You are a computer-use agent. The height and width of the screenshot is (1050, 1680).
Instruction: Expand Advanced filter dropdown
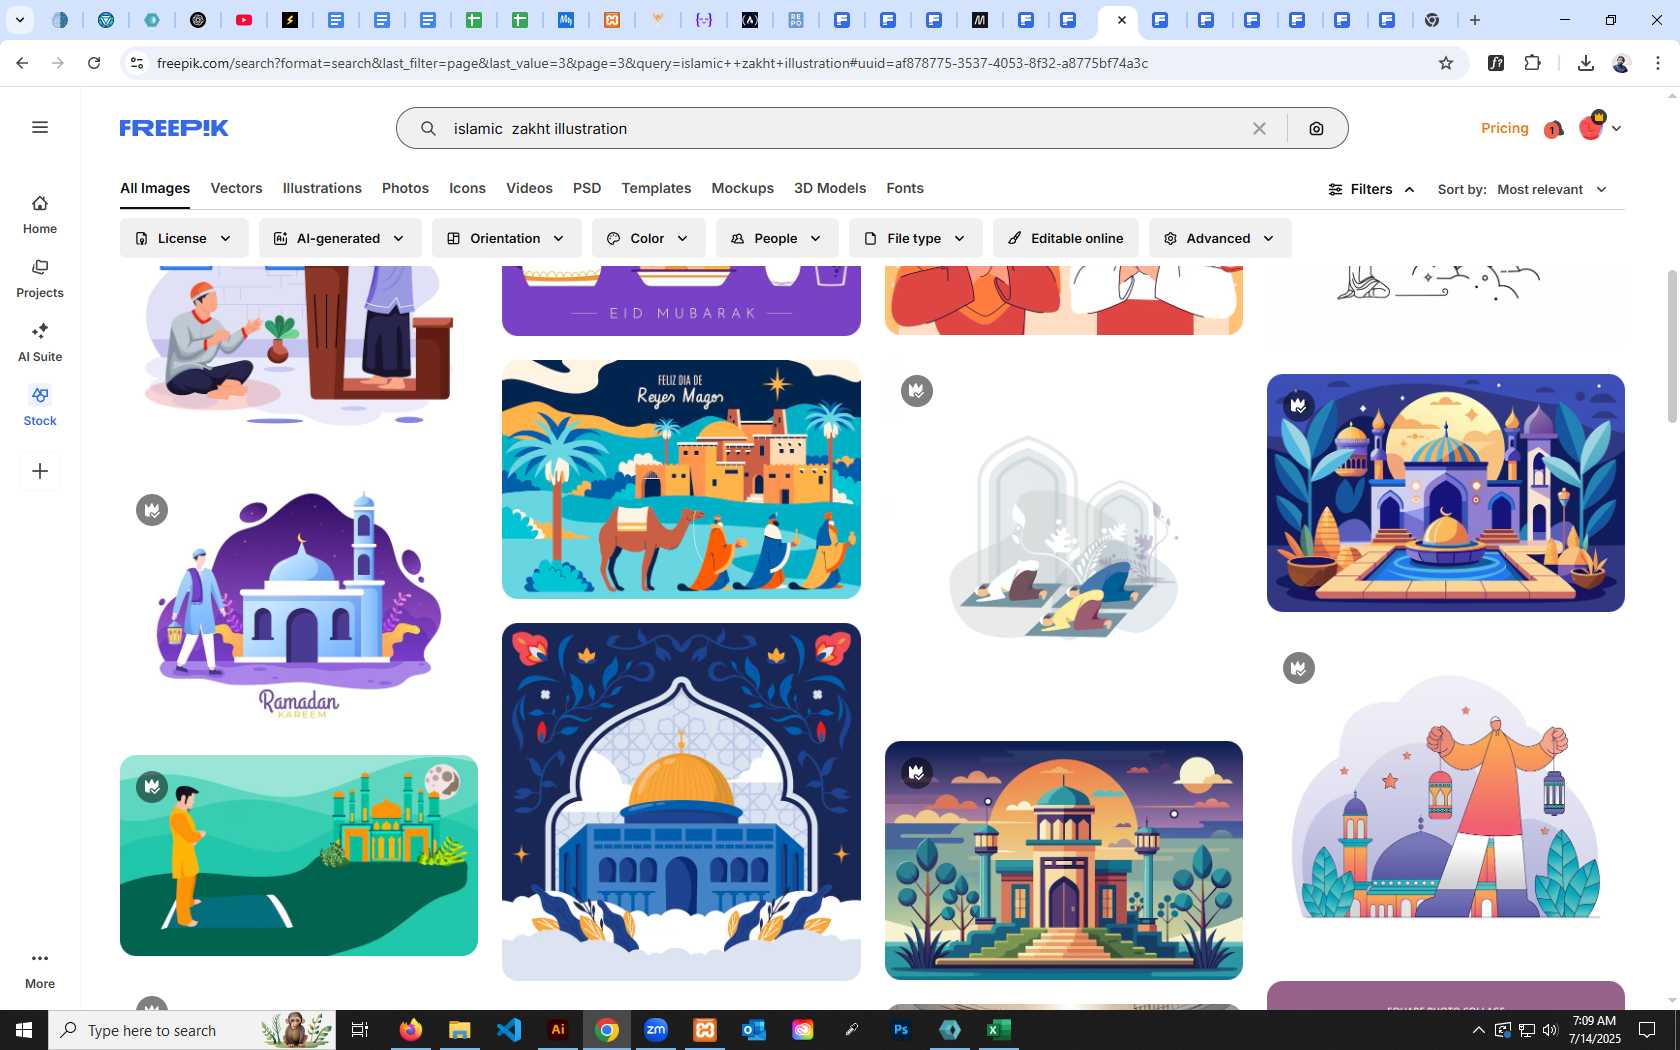[1220, 238]
